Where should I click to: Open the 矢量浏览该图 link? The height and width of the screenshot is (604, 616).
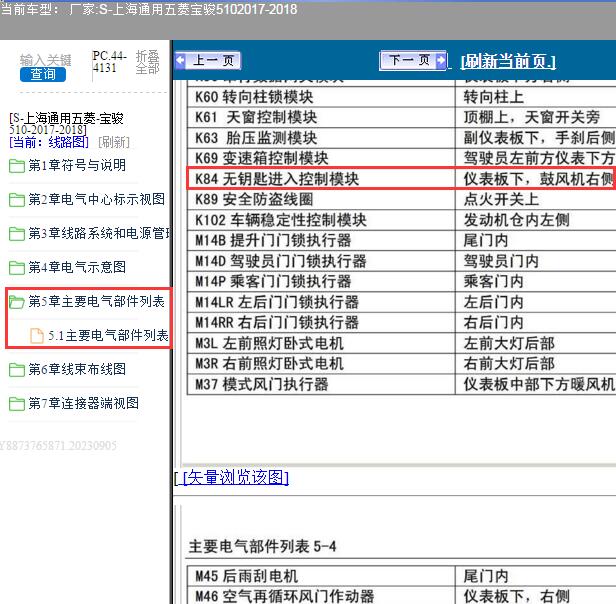pos(236,477)
